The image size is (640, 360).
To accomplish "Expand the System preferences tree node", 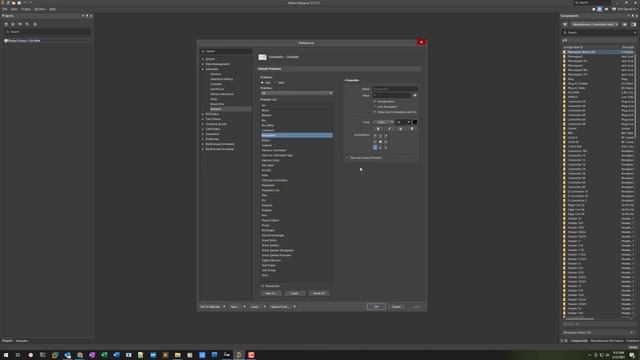I will [x=203, y=59].
